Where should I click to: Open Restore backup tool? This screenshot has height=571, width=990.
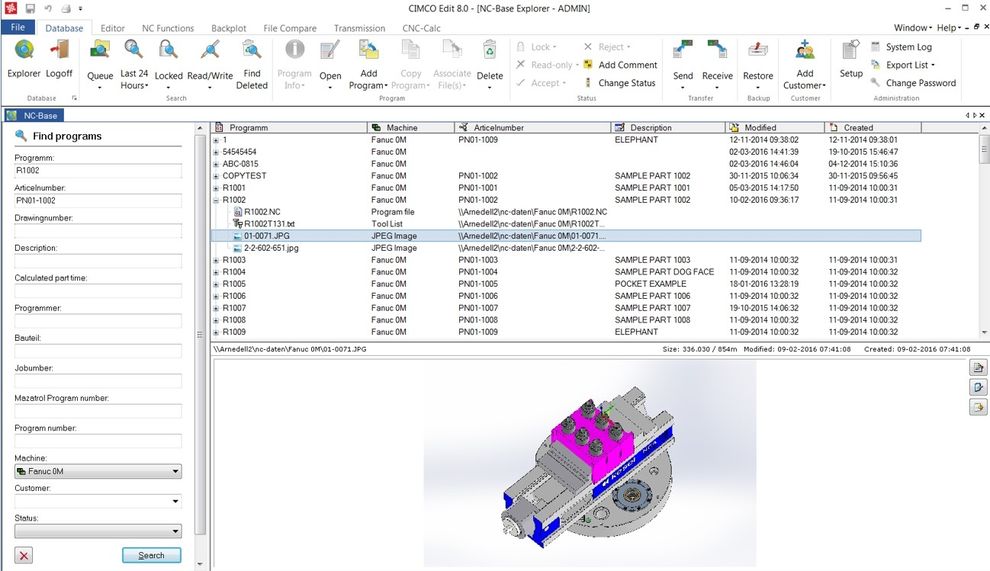[x=758, y=63]
